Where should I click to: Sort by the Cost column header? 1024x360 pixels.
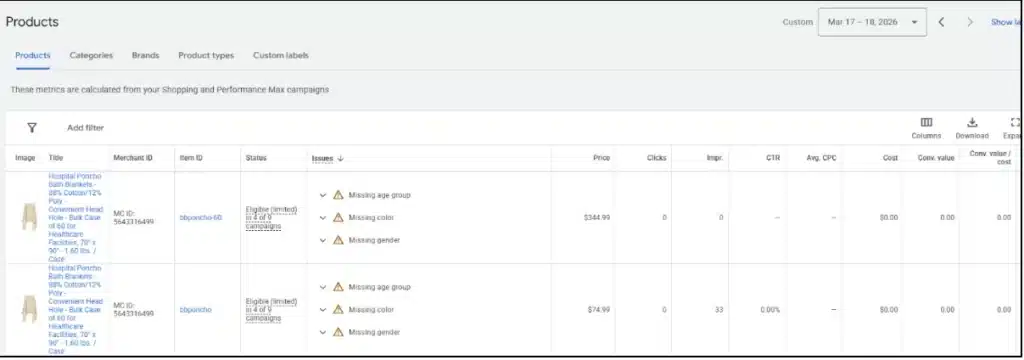[x=890, y=158]
